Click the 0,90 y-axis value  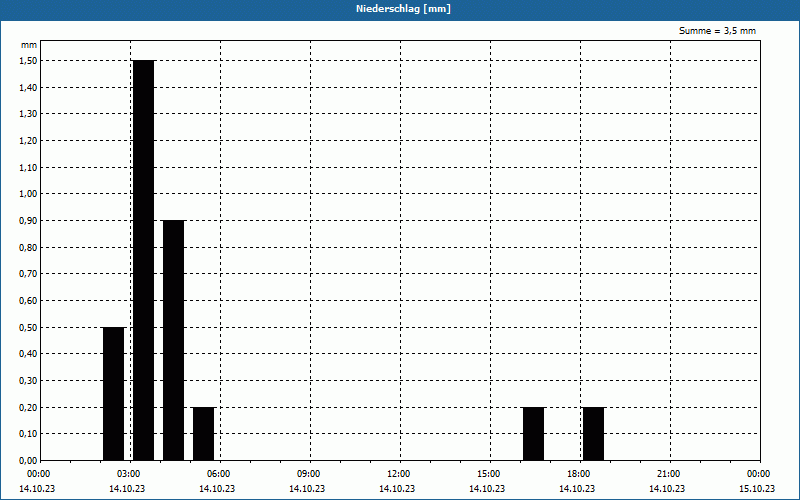tap(28, 220)
